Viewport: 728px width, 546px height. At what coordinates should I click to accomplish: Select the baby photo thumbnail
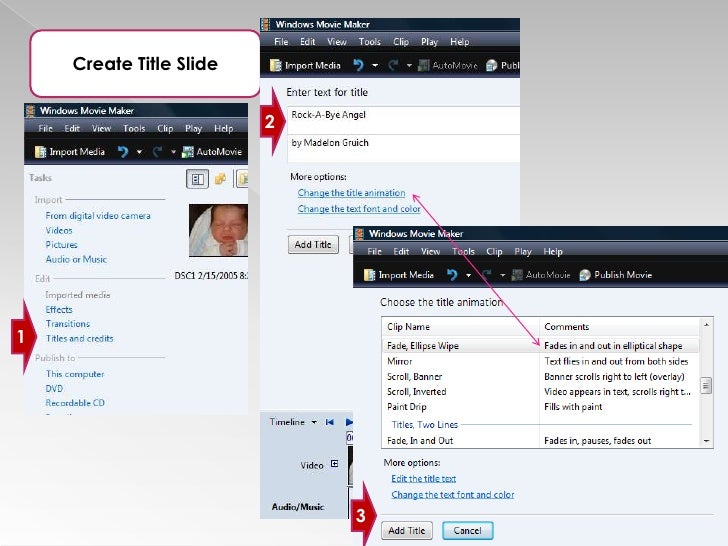tap(218, 230)
